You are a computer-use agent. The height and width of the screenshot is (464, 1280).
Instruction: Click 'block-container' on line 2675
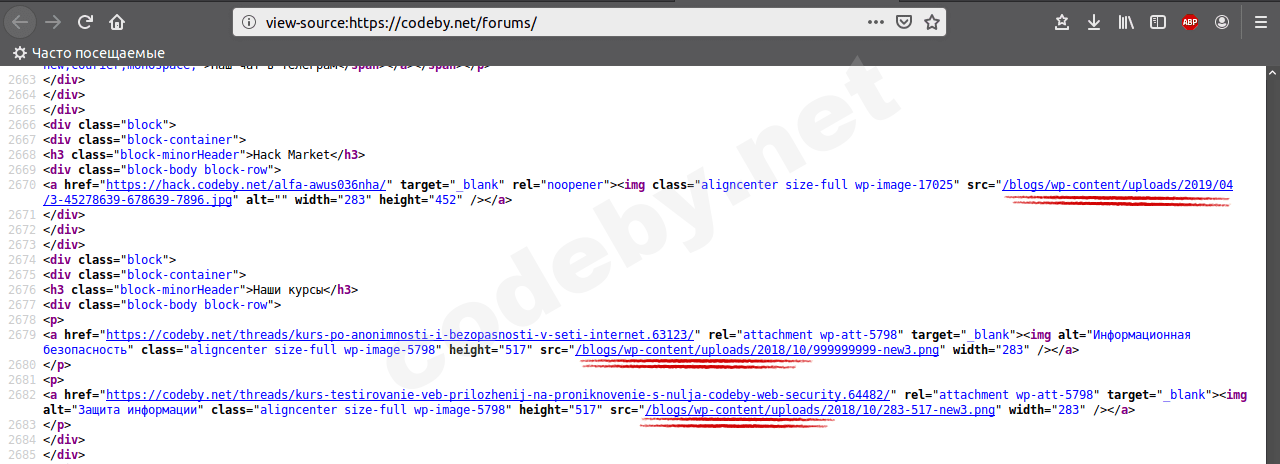coord(180,275)
